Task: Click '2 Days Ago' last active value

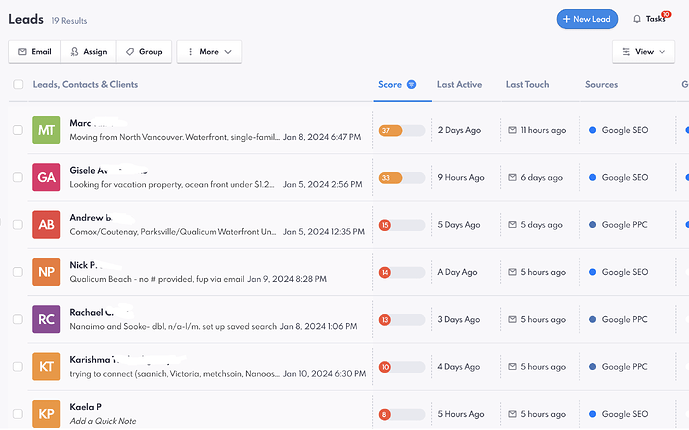Action: (459, 130)
